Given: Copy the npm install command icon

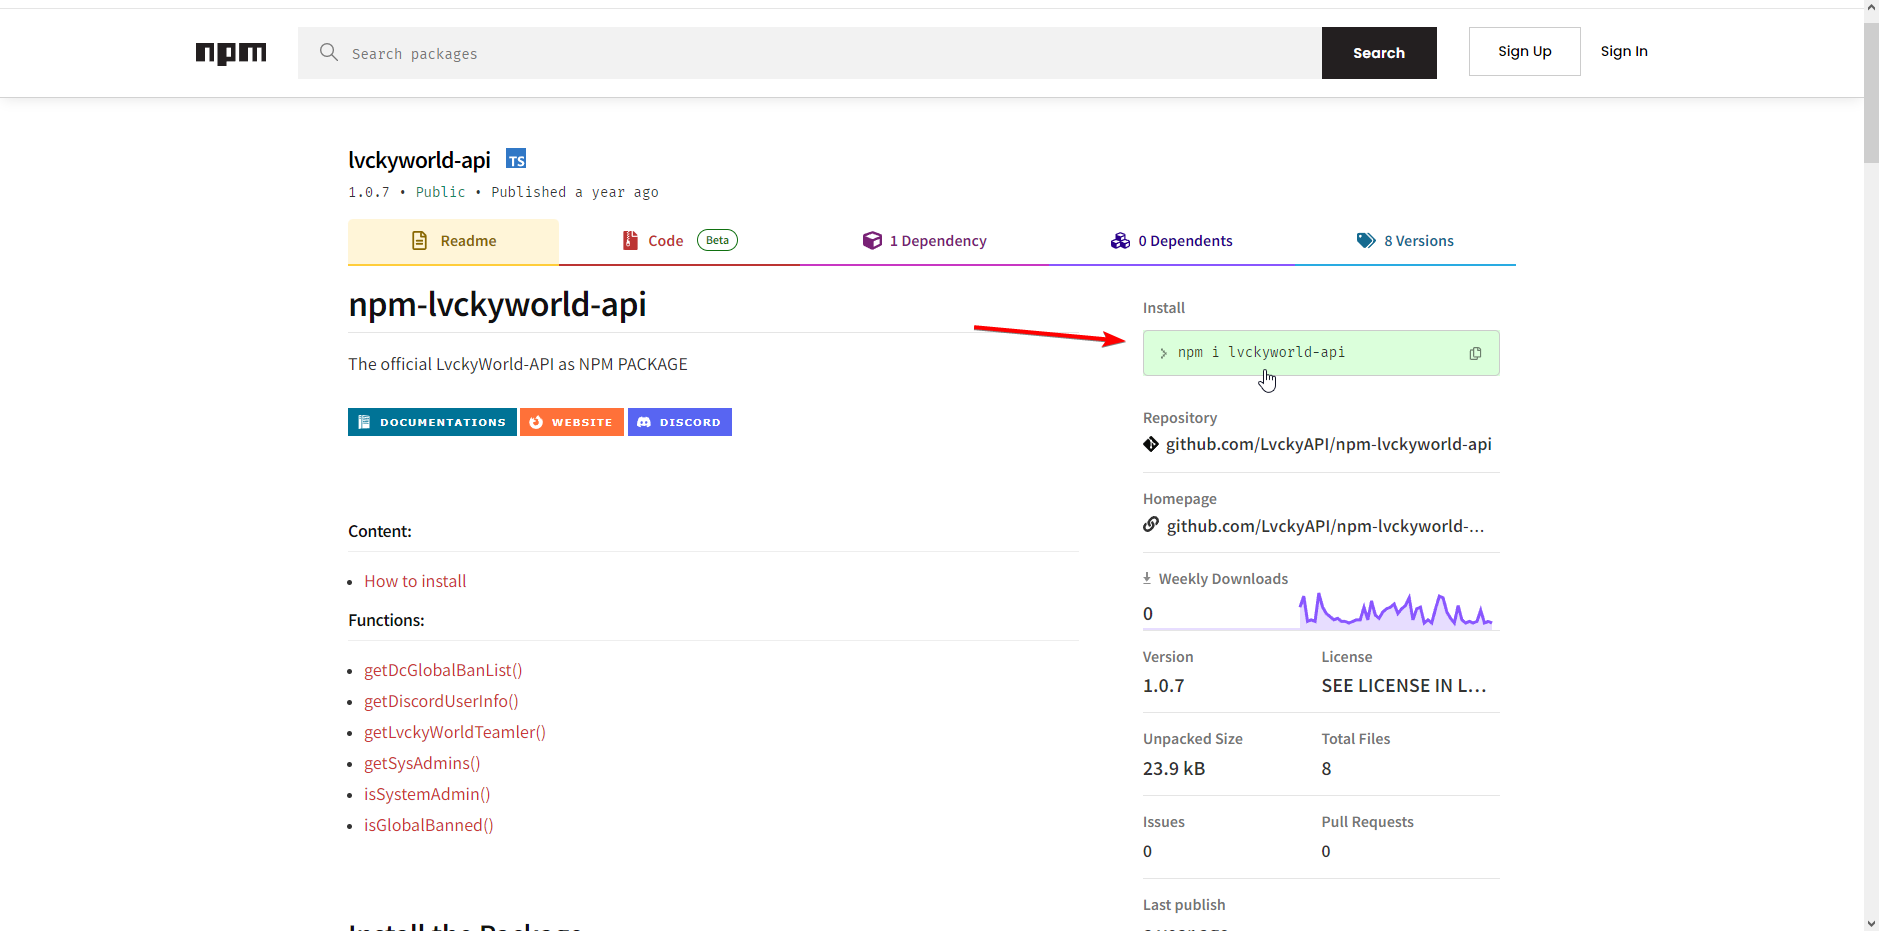Looking at the screenshot, I should 1475,353.
